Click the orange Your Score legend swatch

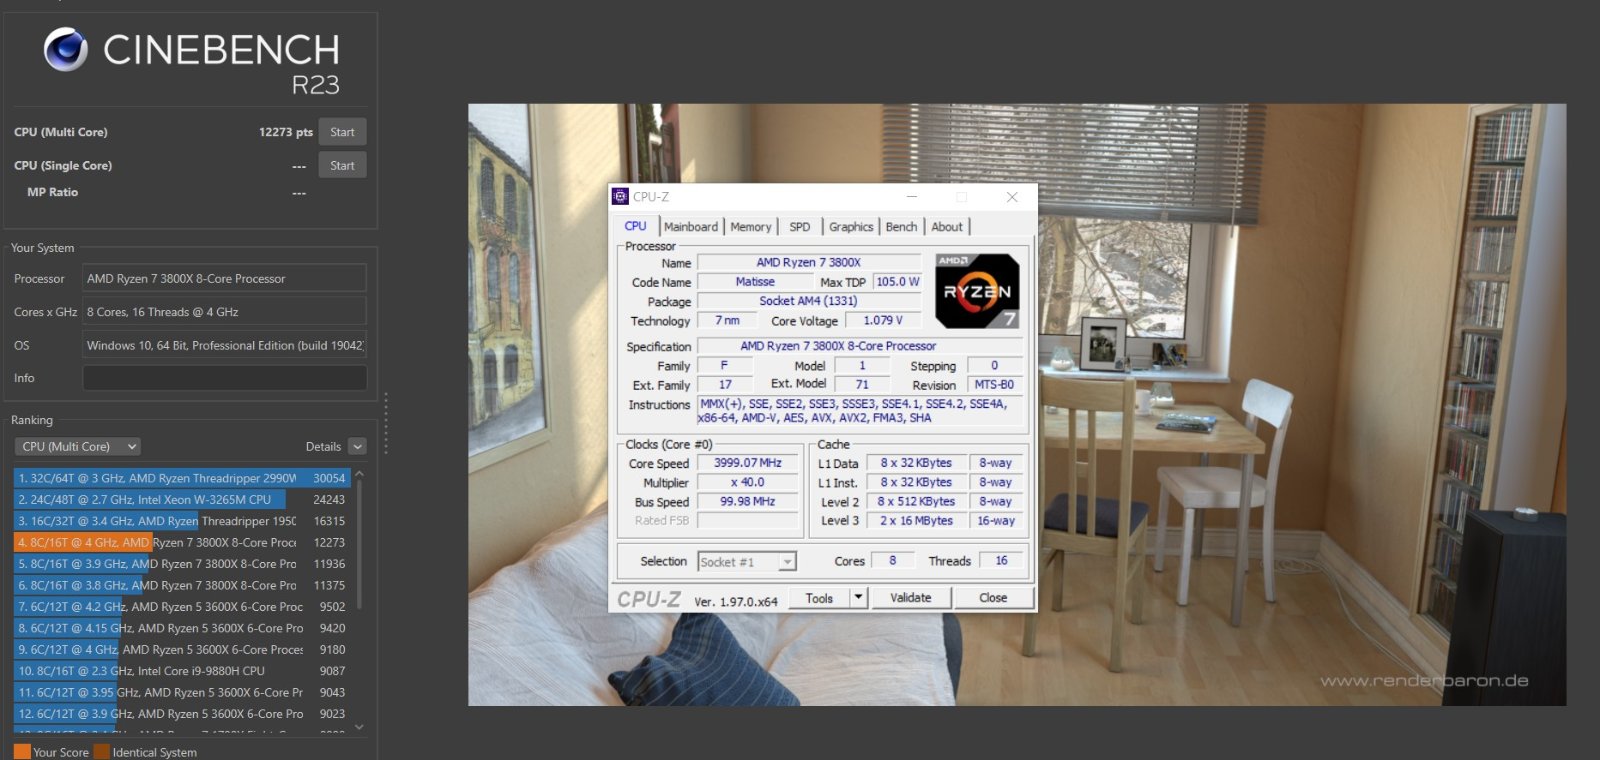(x=22, y=752)
